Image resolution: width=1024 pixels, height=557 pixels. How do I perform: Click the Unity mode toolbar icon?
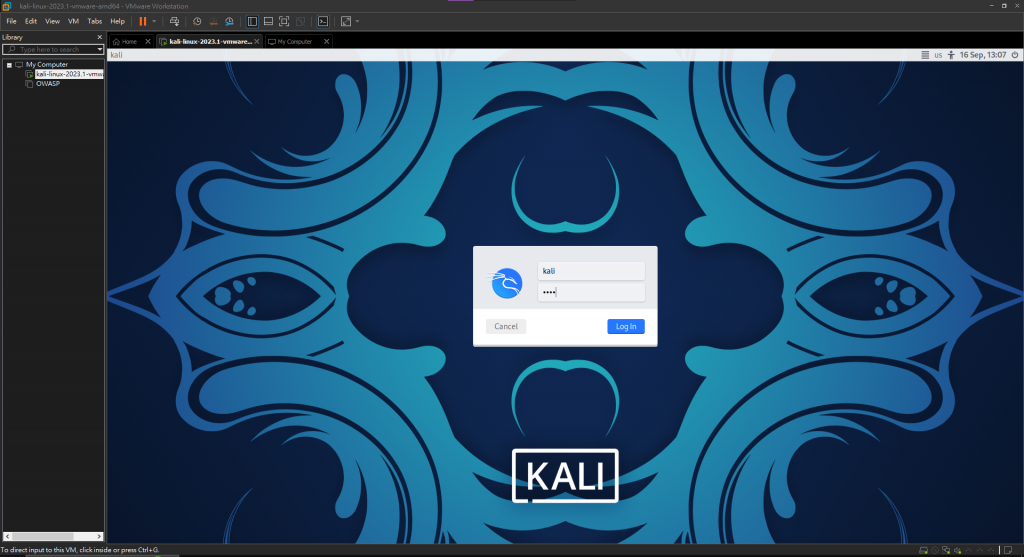click(300, 21)
